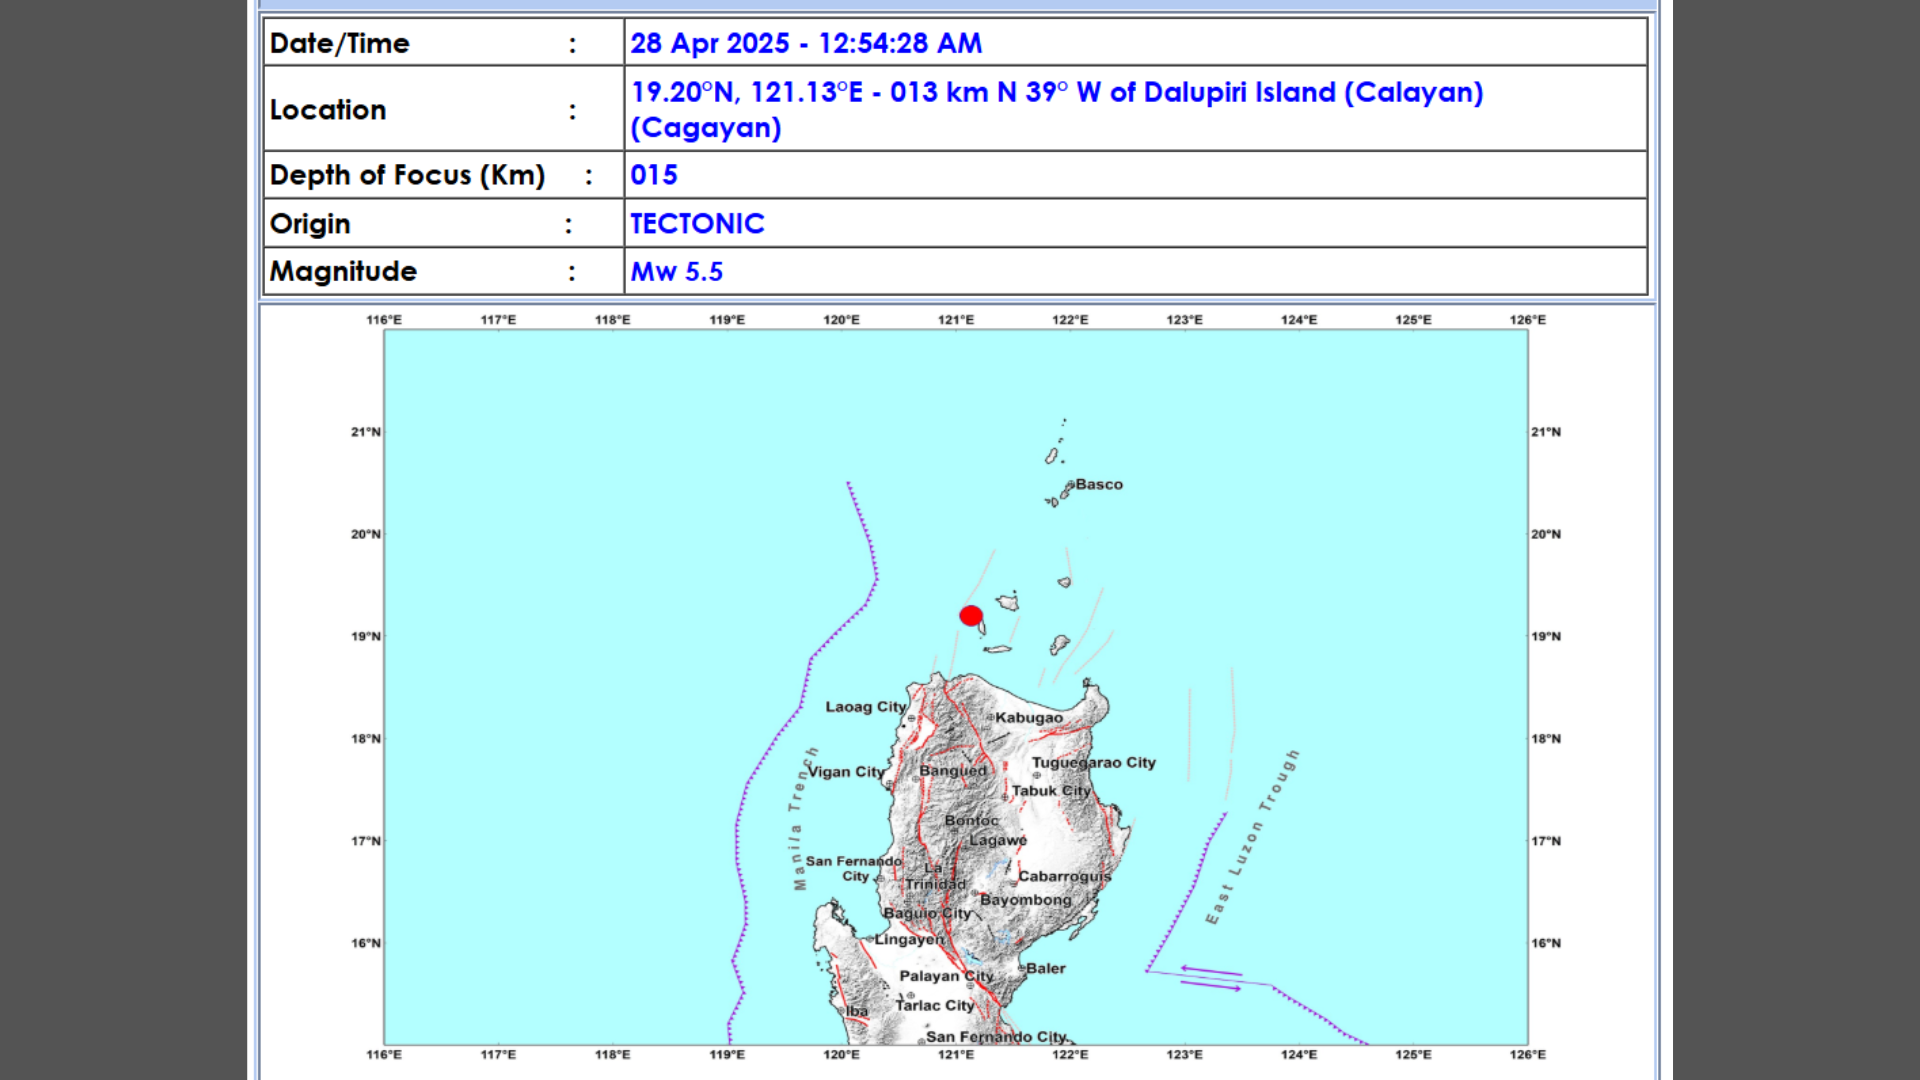Click the red epicenter marker on map
This screenshot has width=1920, height=1080.
pyautogui.click(x=970, y=616)
